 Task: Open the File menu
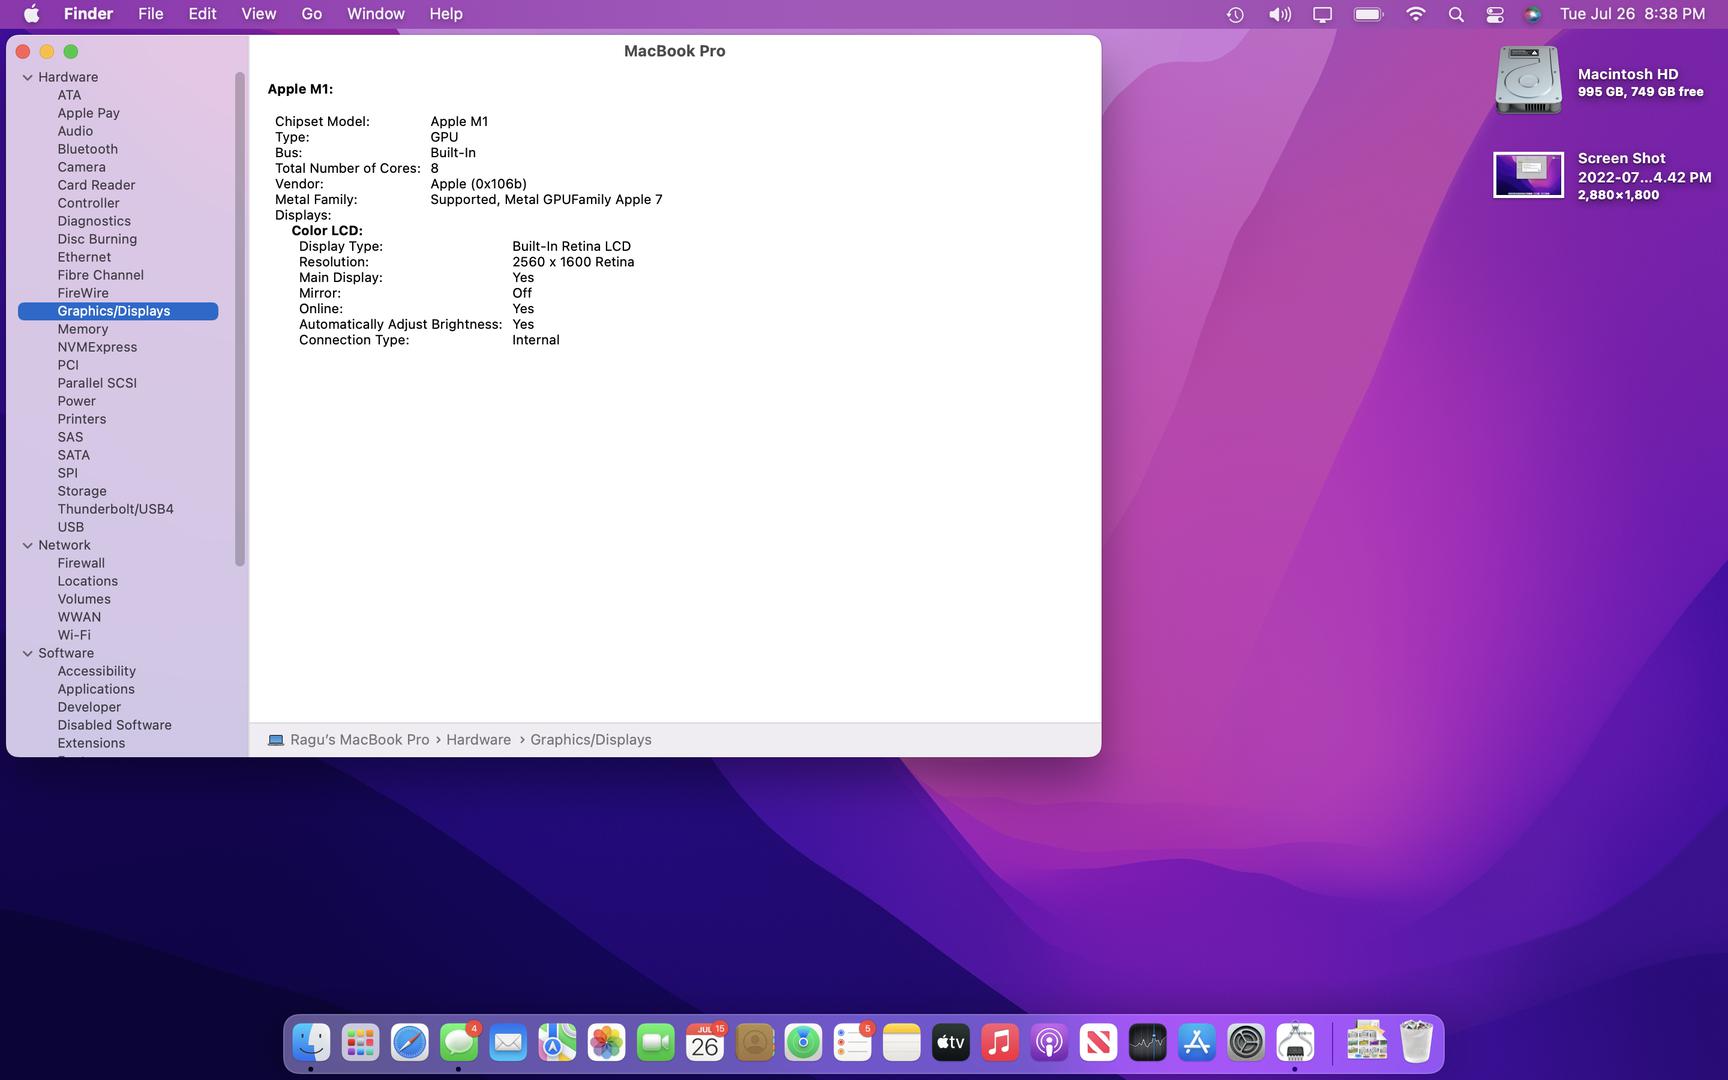click(x=151, y=14)
